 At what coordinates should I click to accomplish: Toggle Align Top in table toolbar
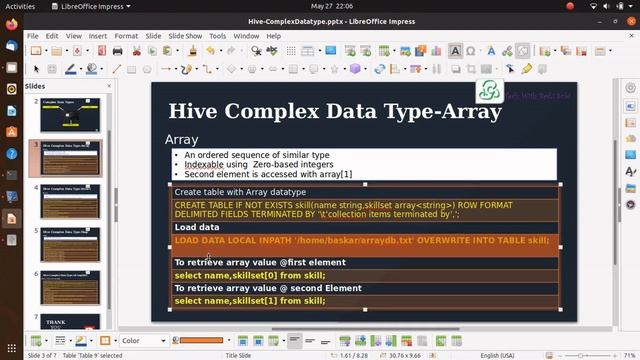click(x=294, y=340)
